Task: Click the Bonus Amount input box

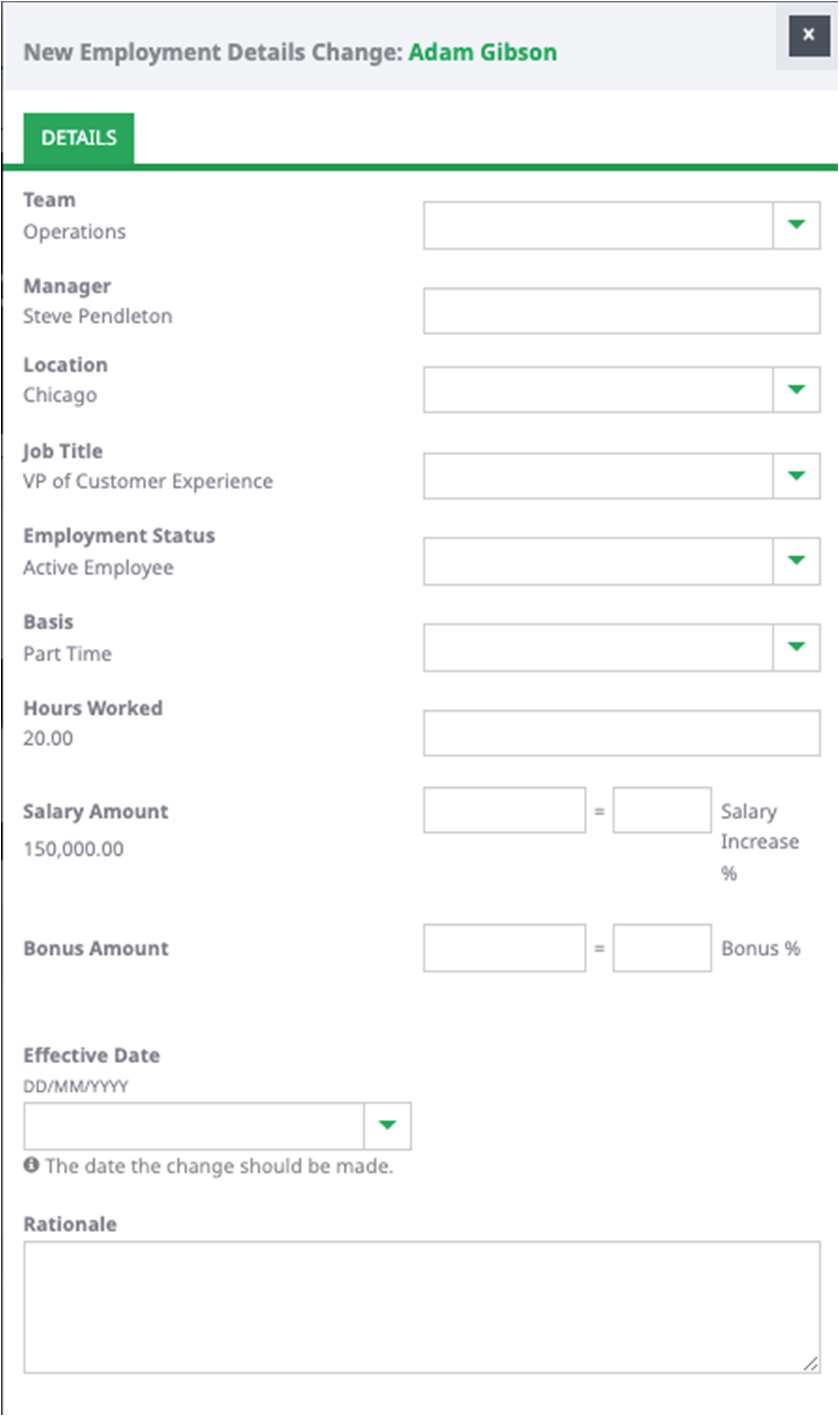Action: coord(504,947)
